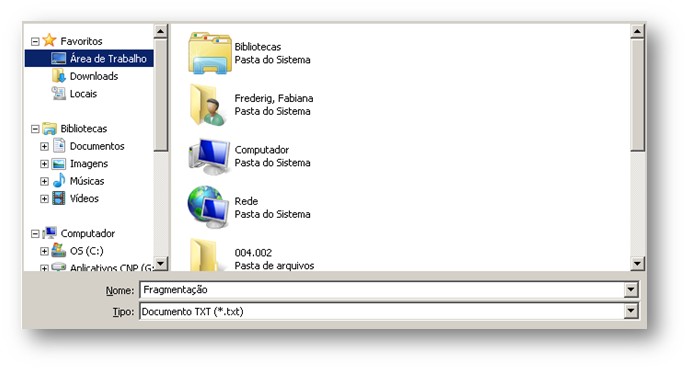689x371 pixels.
Task: Click navigation pane scroll down arrow
Action: (x=160, y=263)
